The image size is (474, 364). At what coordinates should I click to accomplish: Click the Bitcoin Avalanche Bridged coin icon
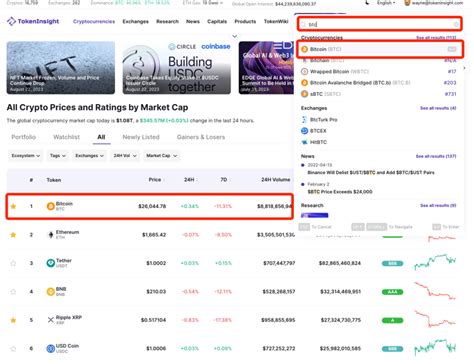pyautogui.click(x=304, y=83)
